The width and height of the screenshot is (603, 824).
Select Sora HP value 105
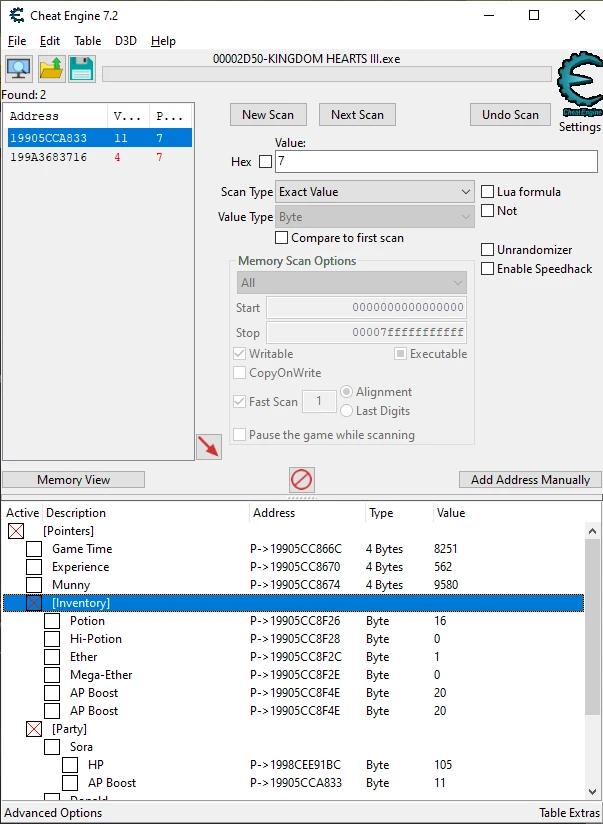443,765
